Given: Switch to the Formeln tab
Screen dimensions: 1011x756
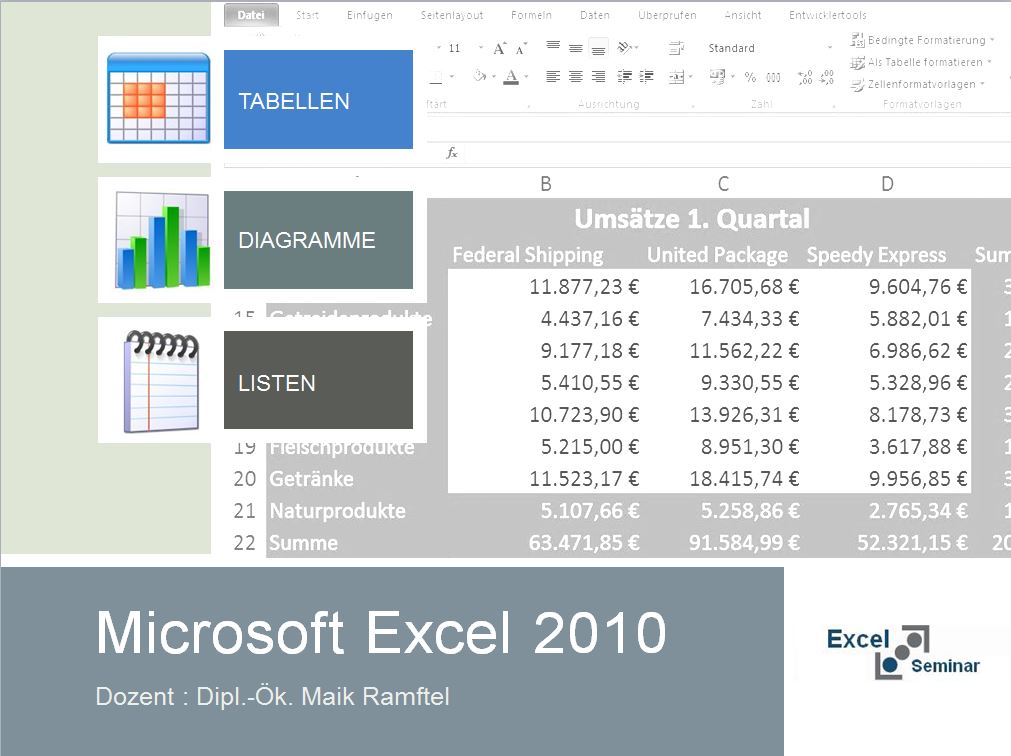Looking at the screenshot, I should pos(531,15).
